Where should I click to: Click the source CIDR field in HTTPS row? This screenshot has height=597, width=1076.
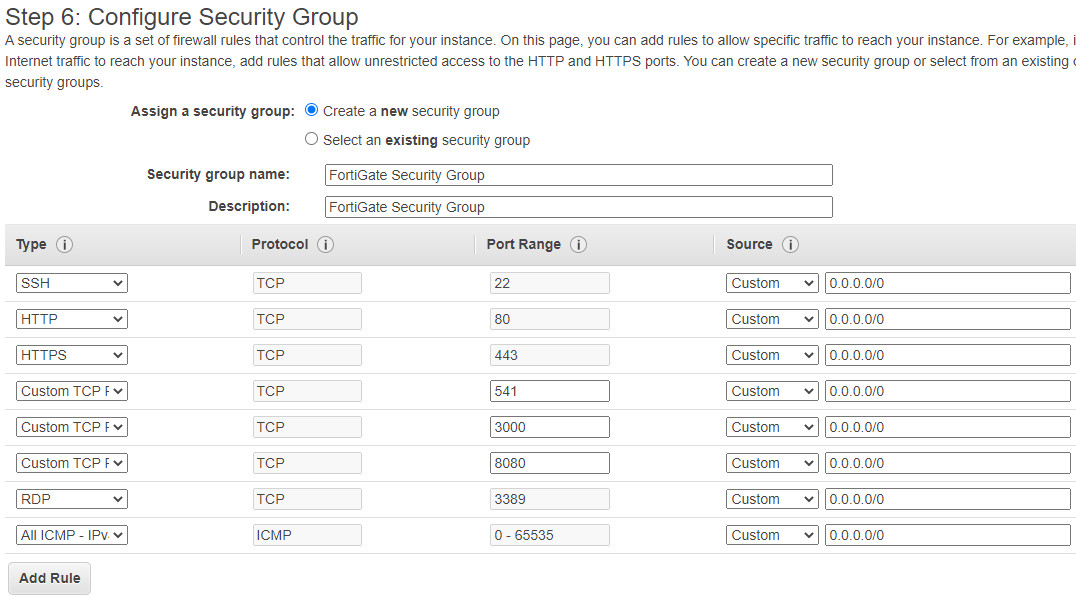(x=948, y=355)
